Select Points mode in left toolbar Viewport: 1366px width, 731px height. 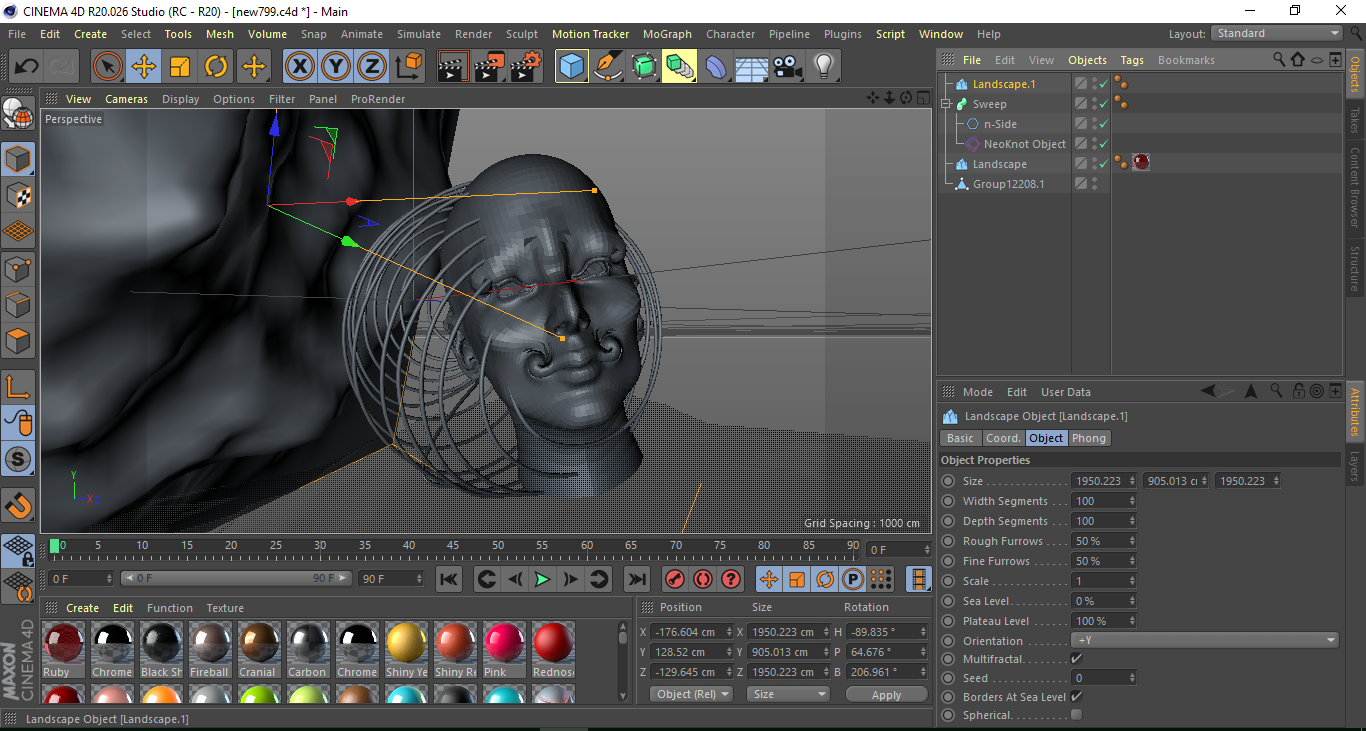click(18, 268)
